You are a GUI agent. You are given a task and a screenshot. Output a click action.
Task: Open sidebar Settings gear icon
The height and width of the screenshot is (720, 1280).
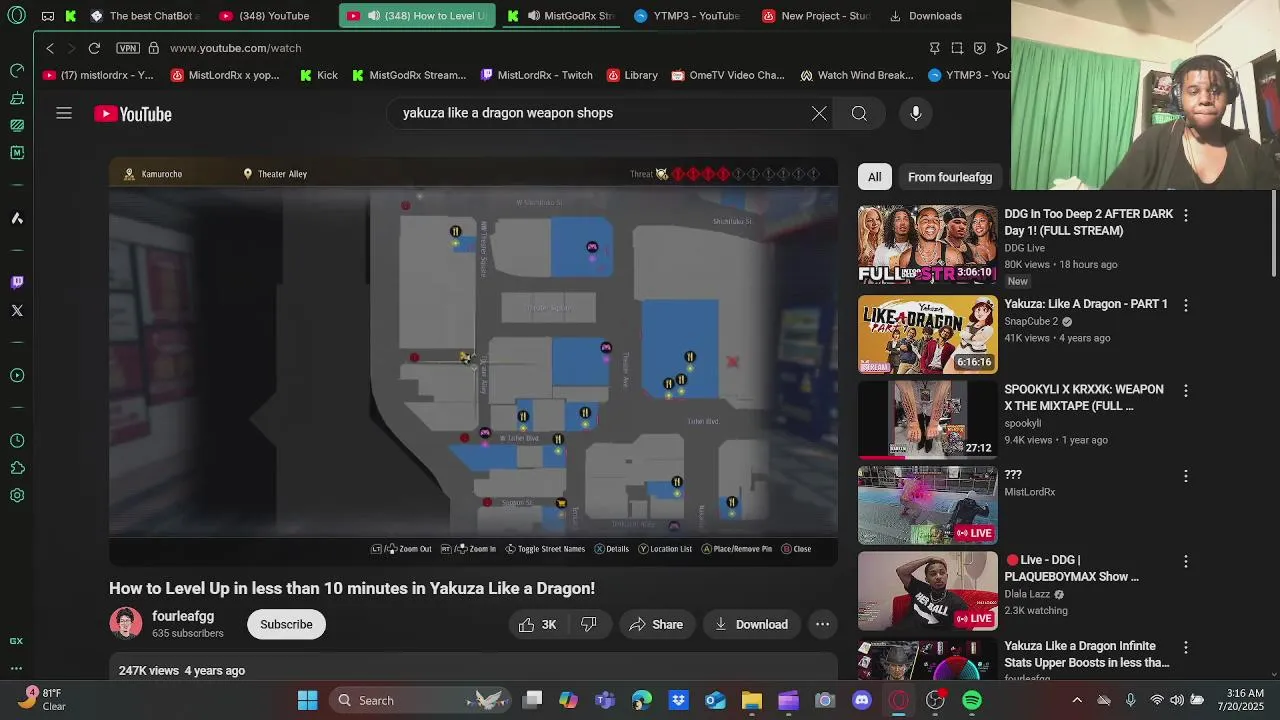17,495
